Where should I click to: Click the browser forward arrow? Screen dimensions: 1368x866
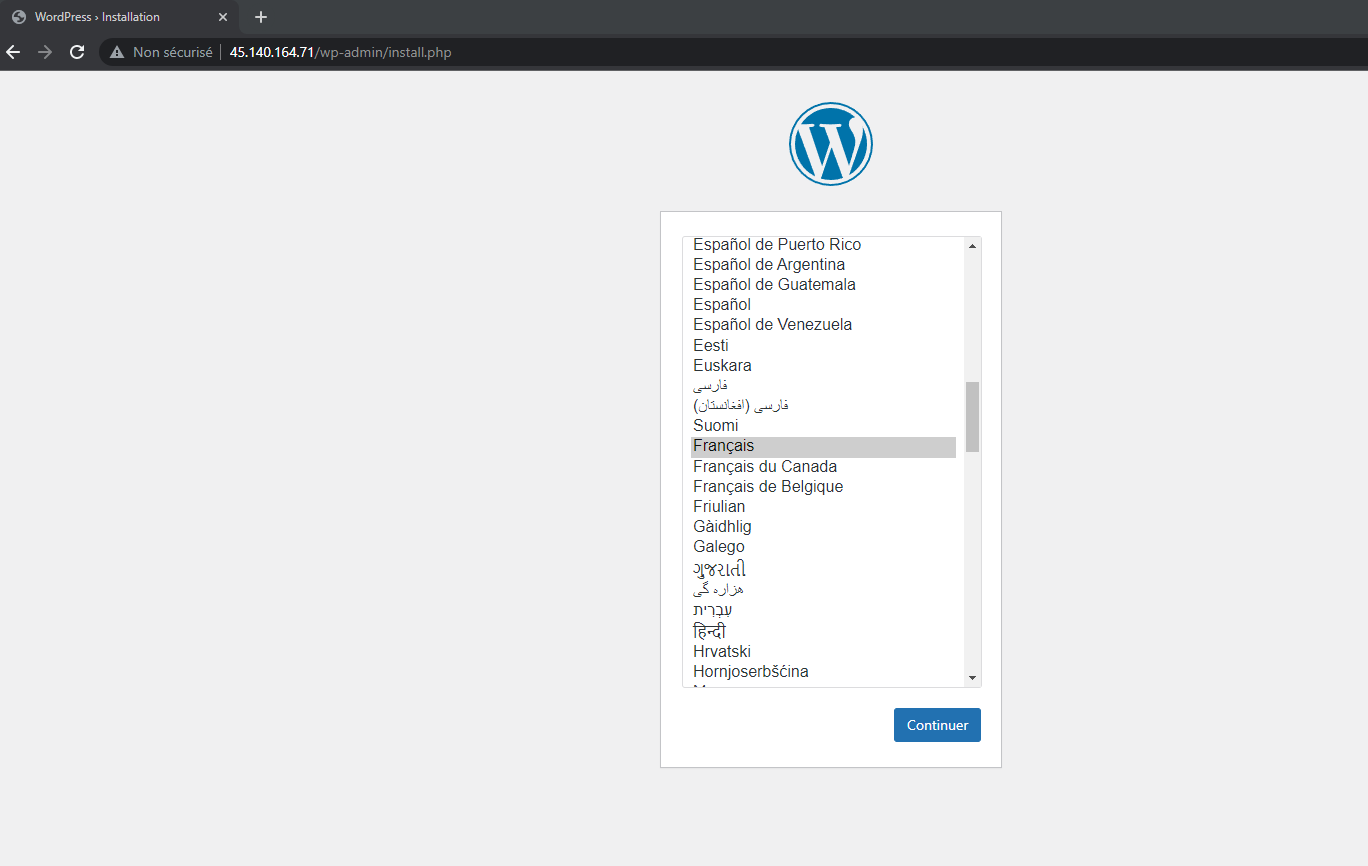(x=45, y=52)
